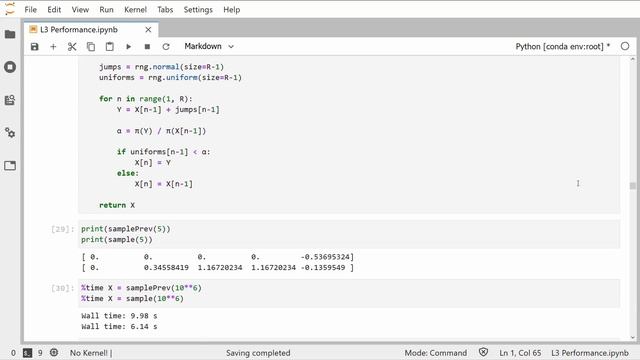Click the Saving completed status message

pyautogui.click(x=258, y=353)
